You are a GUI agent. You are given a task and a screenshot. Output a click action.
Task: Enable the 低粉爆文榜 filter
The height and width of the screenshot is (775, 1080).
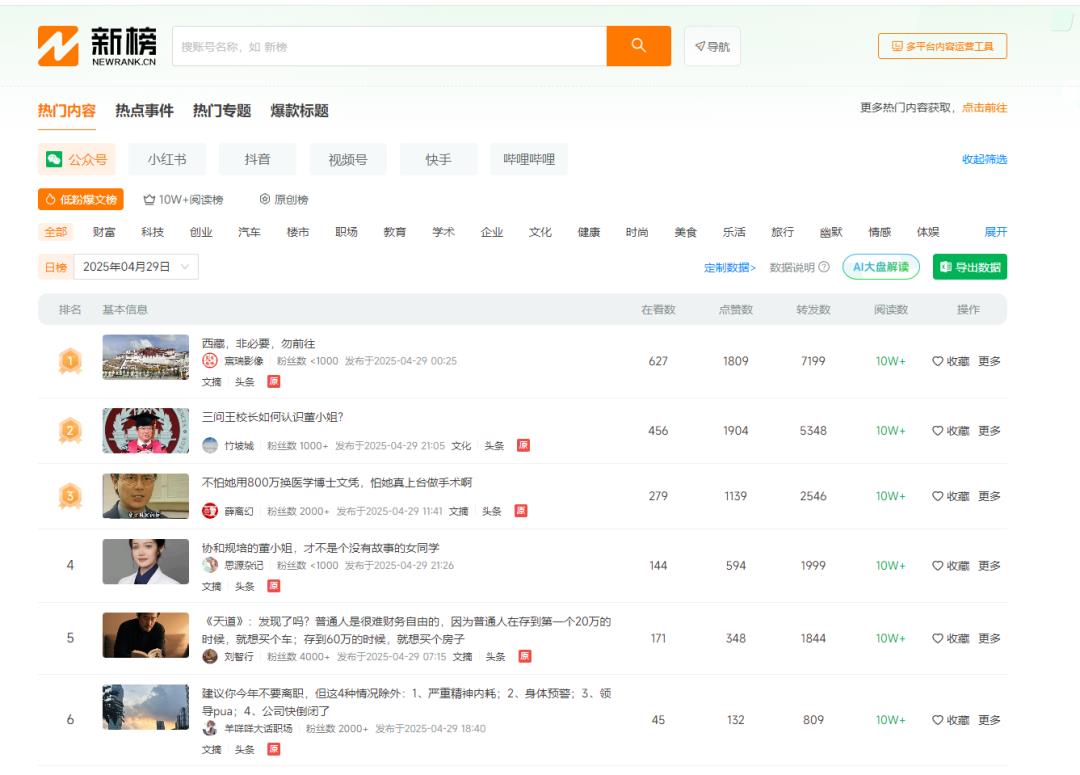tap(80, 200)
